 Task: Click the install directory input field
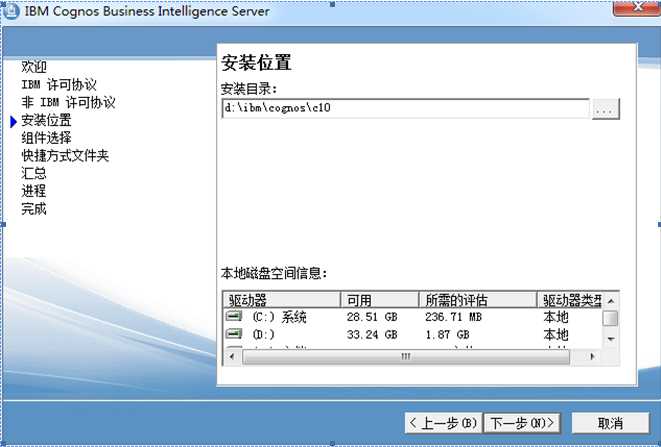click(x=405, y=108)
